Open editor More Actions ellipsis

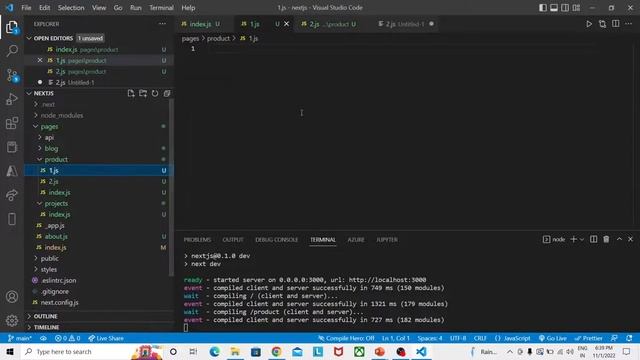pos(629,24)
